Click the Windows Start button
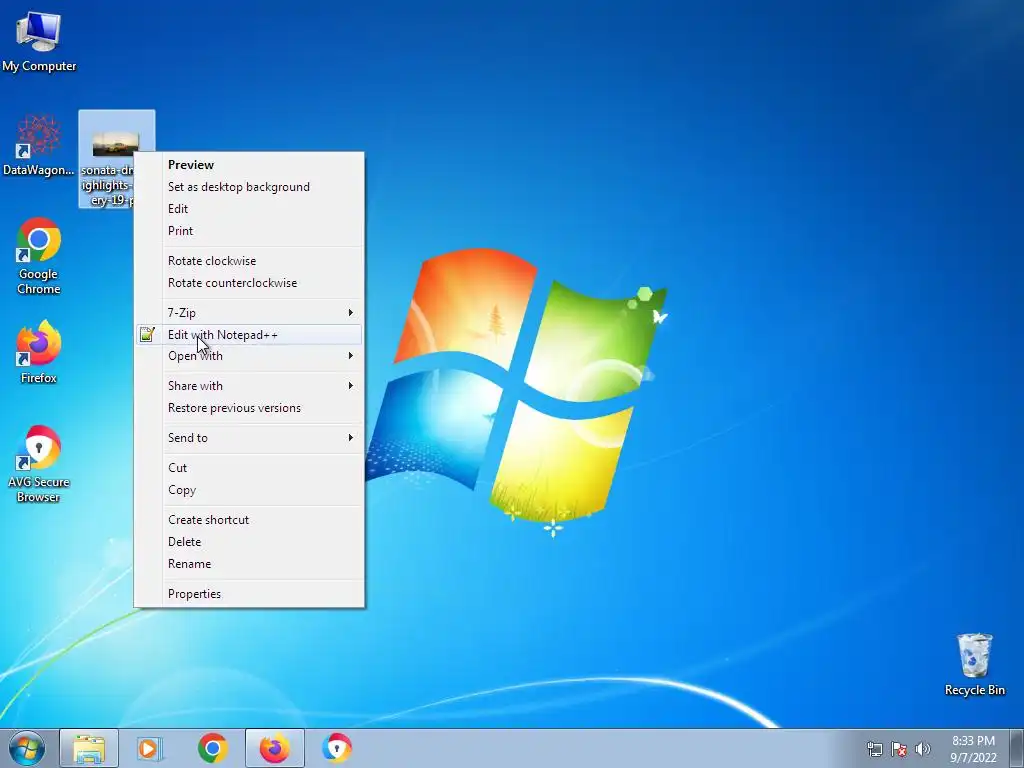Image resolution: width=1024 pixels, height=768 pixels. [27, 748]
